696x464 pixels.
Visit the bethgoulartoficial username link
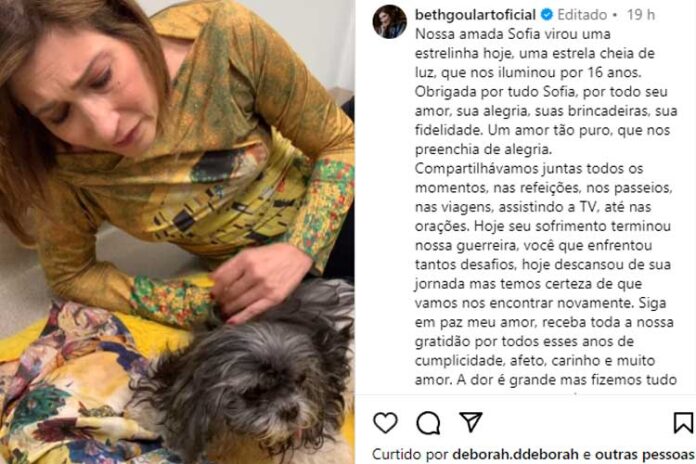coord(475,15)
